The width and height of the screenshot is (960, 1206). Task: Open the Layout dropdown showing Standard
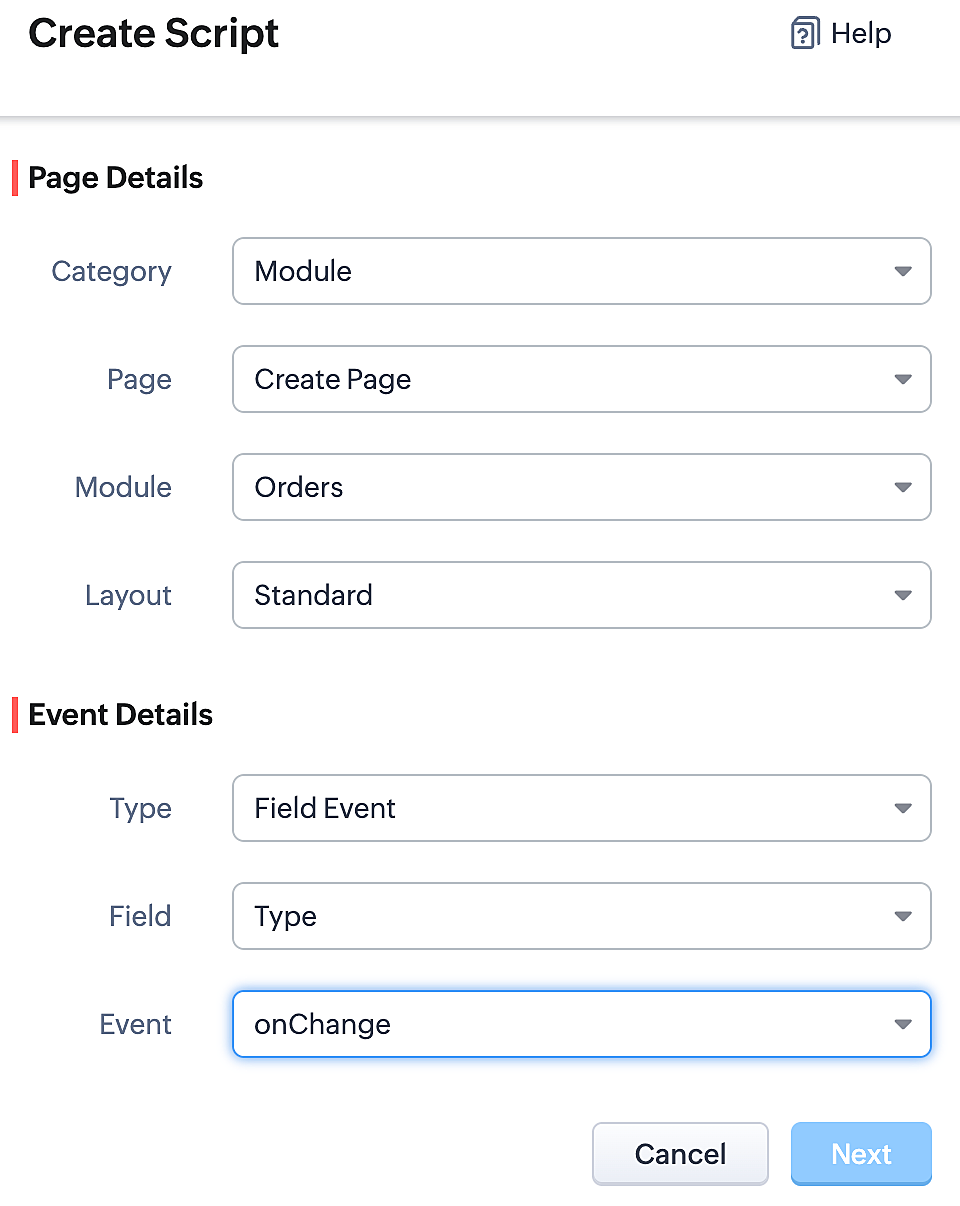580,595
